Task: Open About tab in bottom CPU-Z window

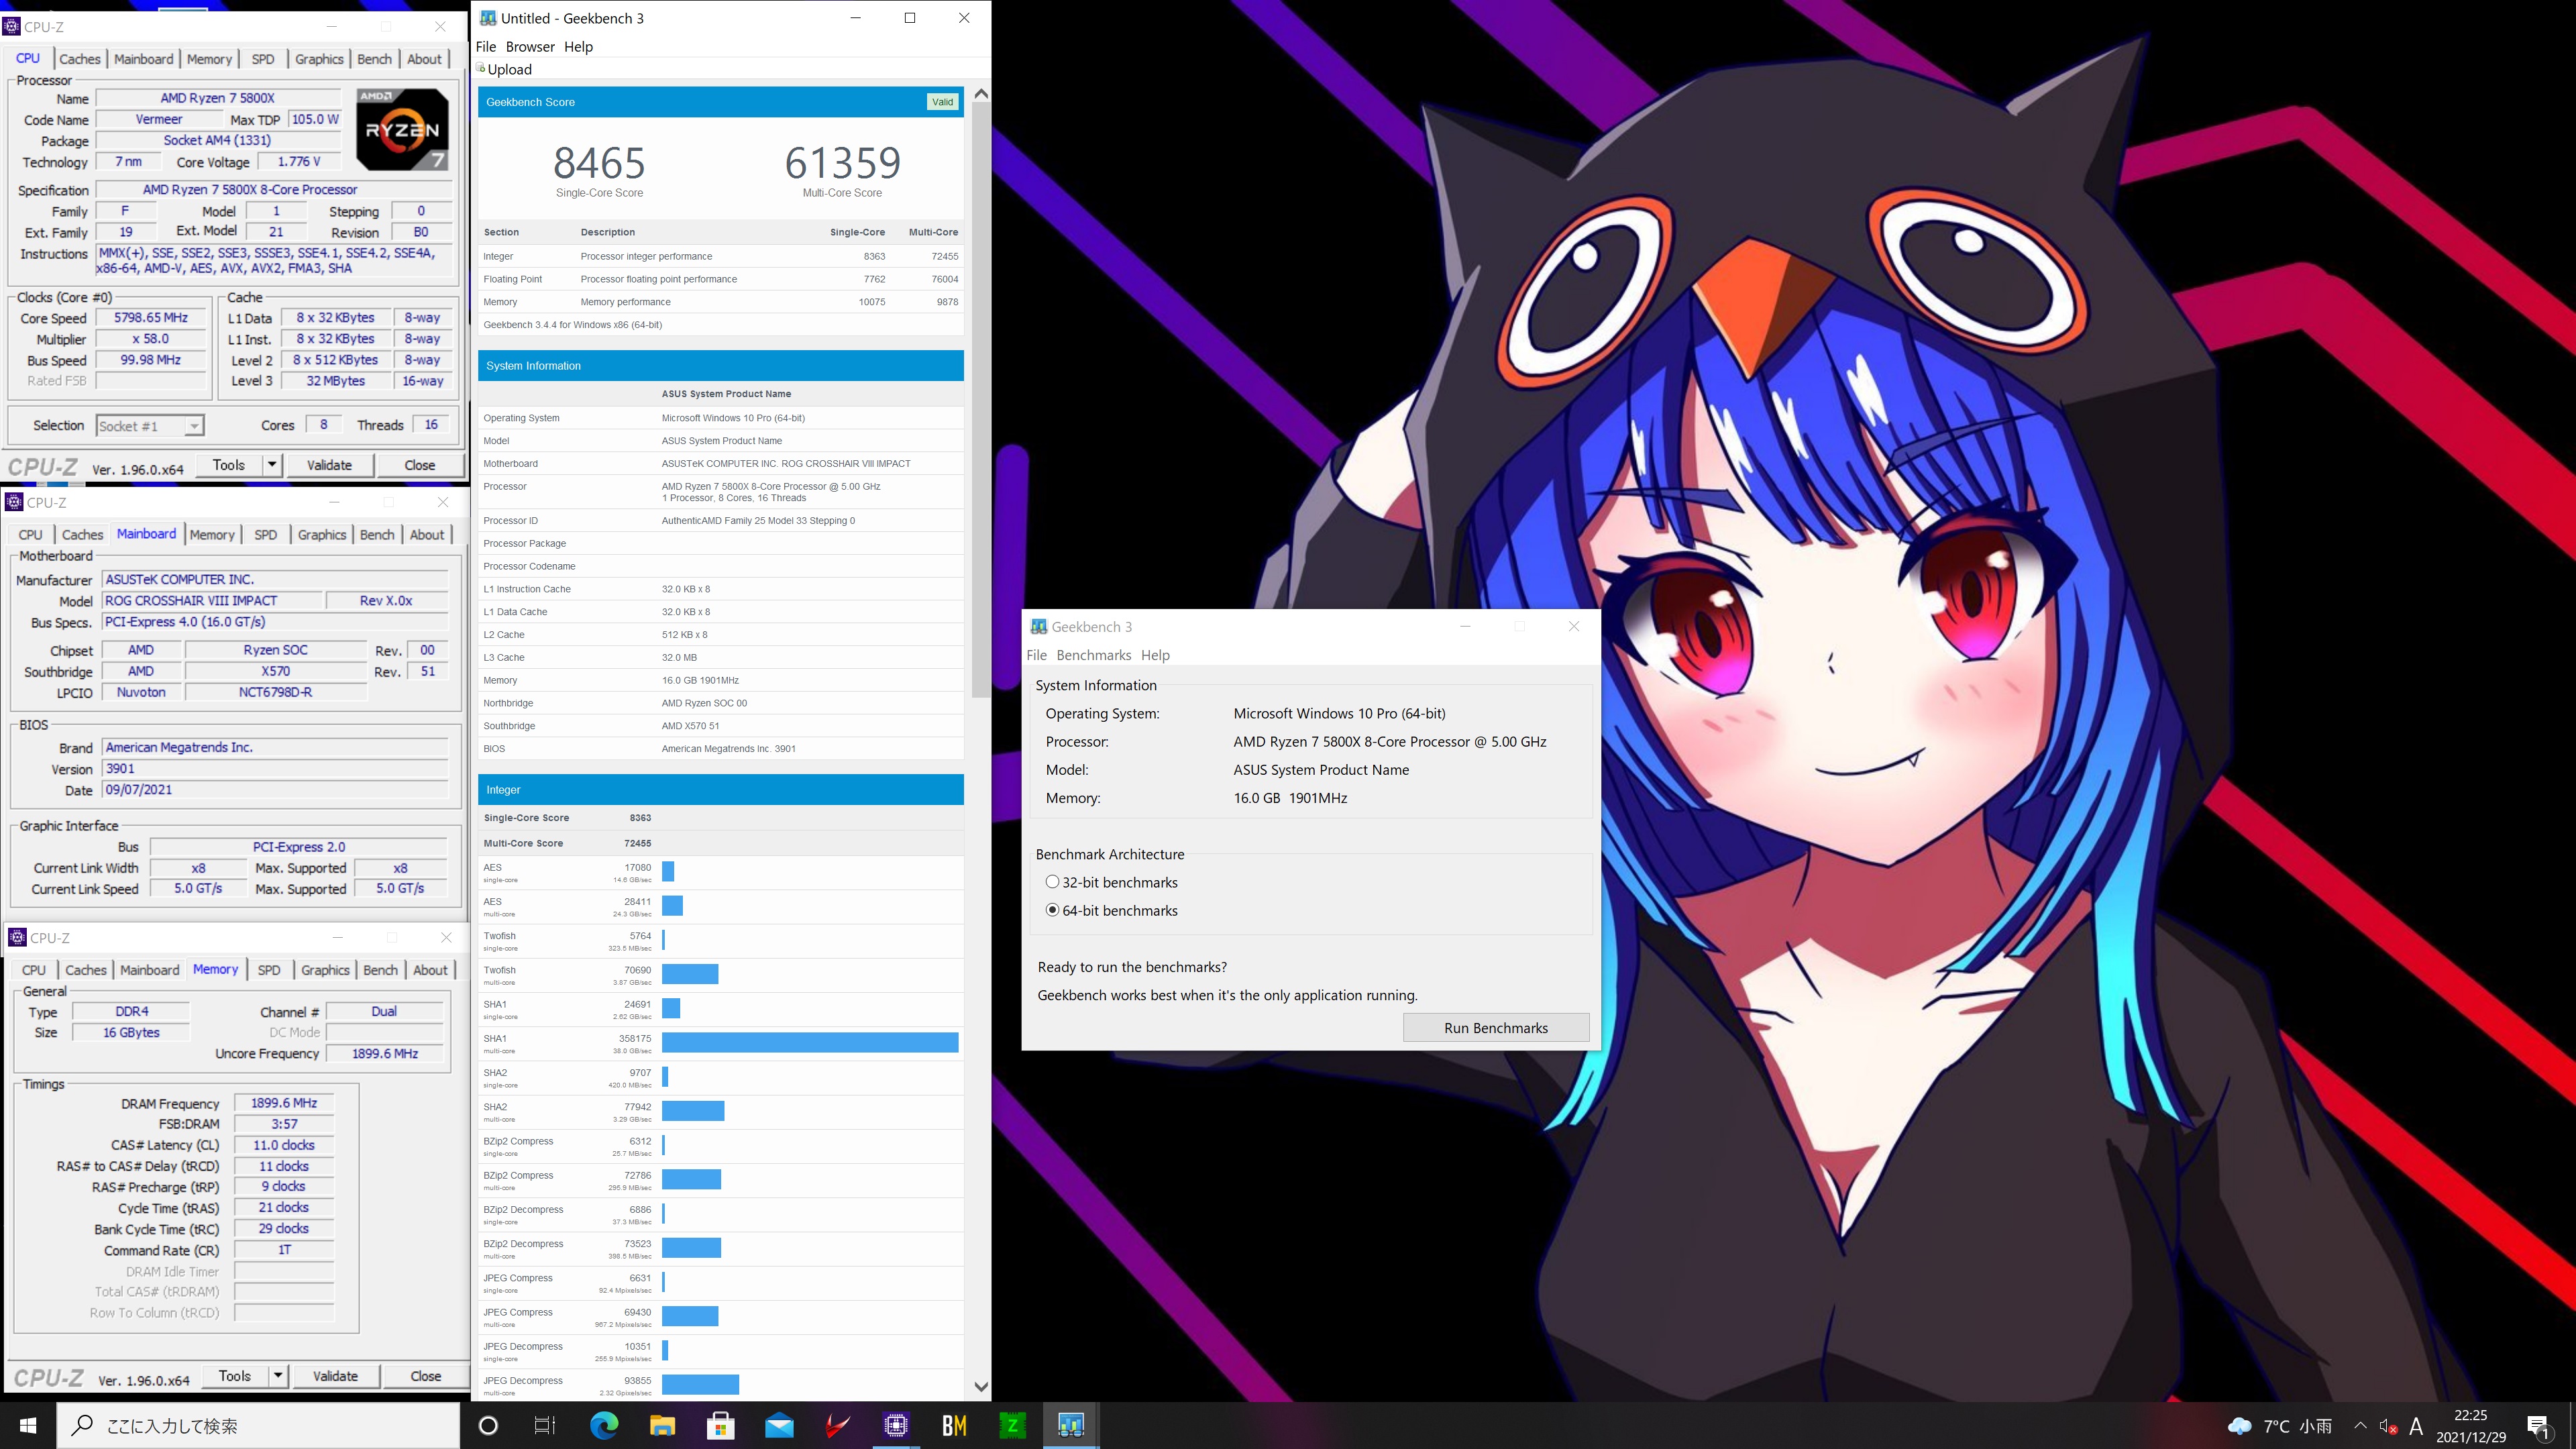Action: point(430,970)
